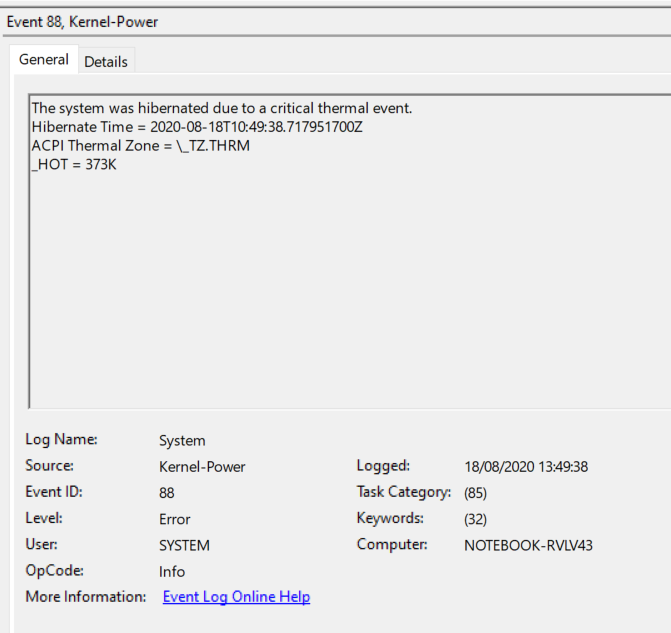Click the OpCode value Info
The height and width of the screenshot is (633, 671).
[172, 572]
